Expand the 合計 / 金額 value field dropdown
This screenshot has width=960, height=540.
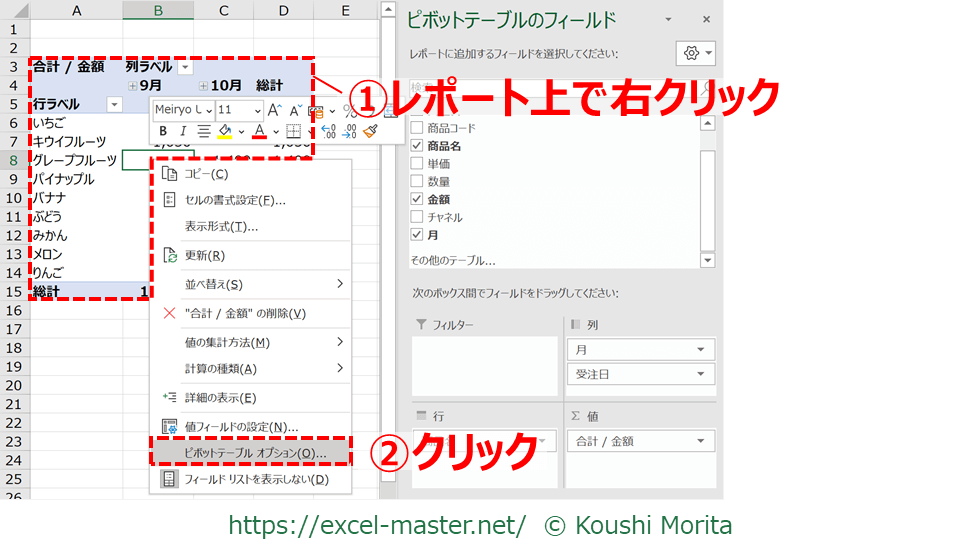click(x=702, y=440)
